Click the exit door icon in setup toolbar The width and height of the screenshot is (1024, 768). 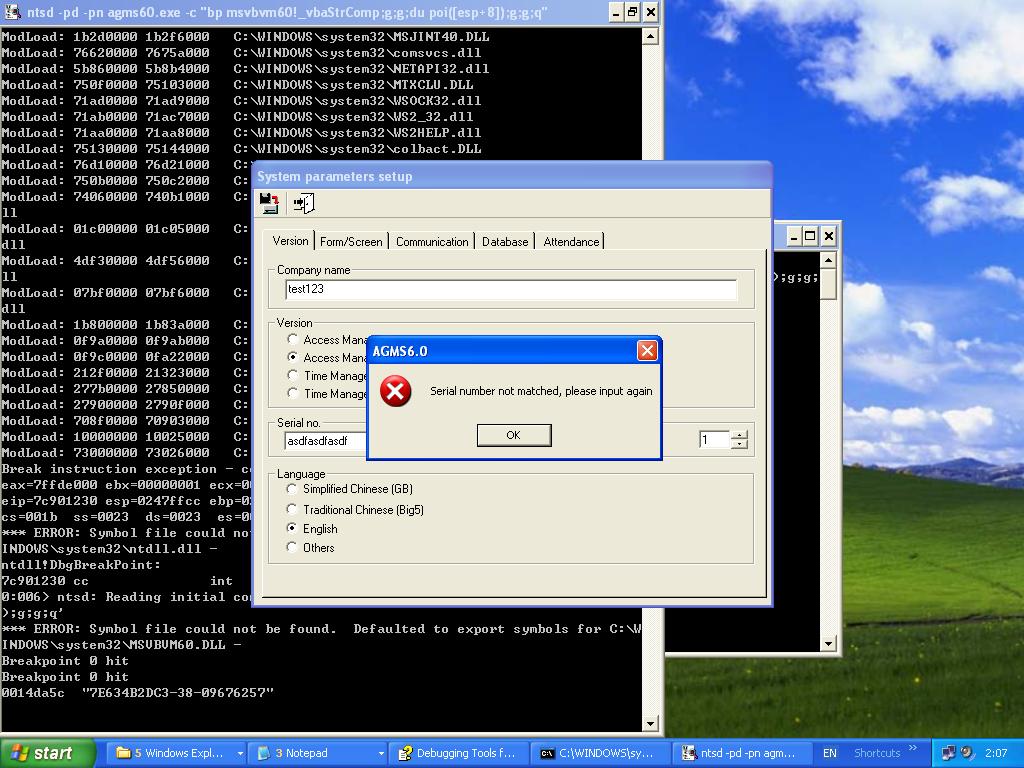pyautogui.click(x=304, y=203)
